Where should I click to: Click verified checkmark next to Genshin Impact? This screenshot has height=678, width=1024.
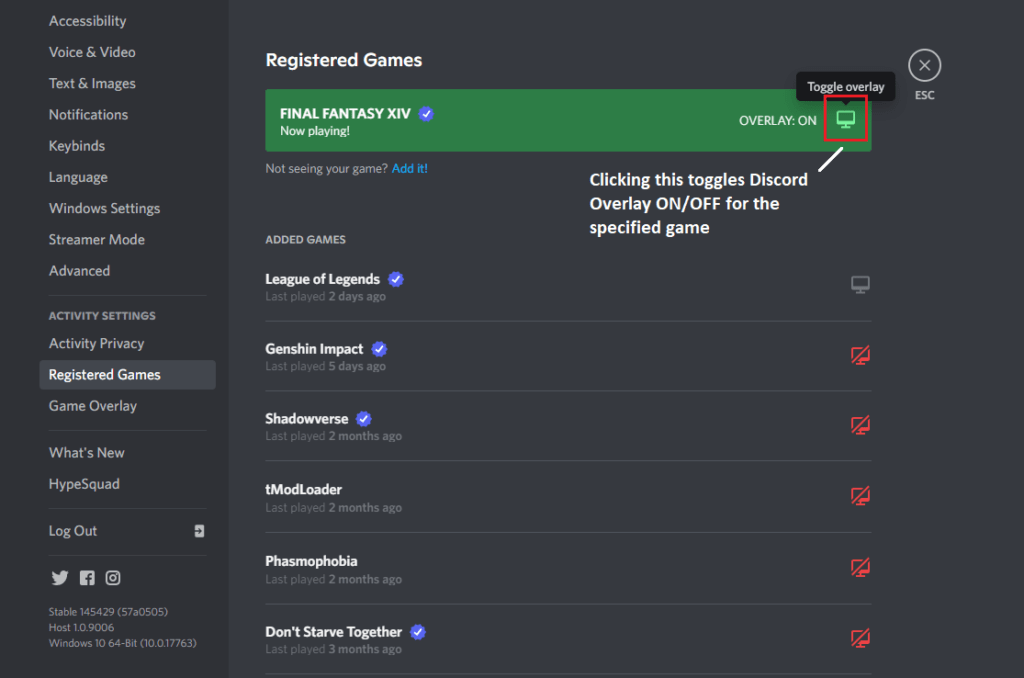(379, 349)
